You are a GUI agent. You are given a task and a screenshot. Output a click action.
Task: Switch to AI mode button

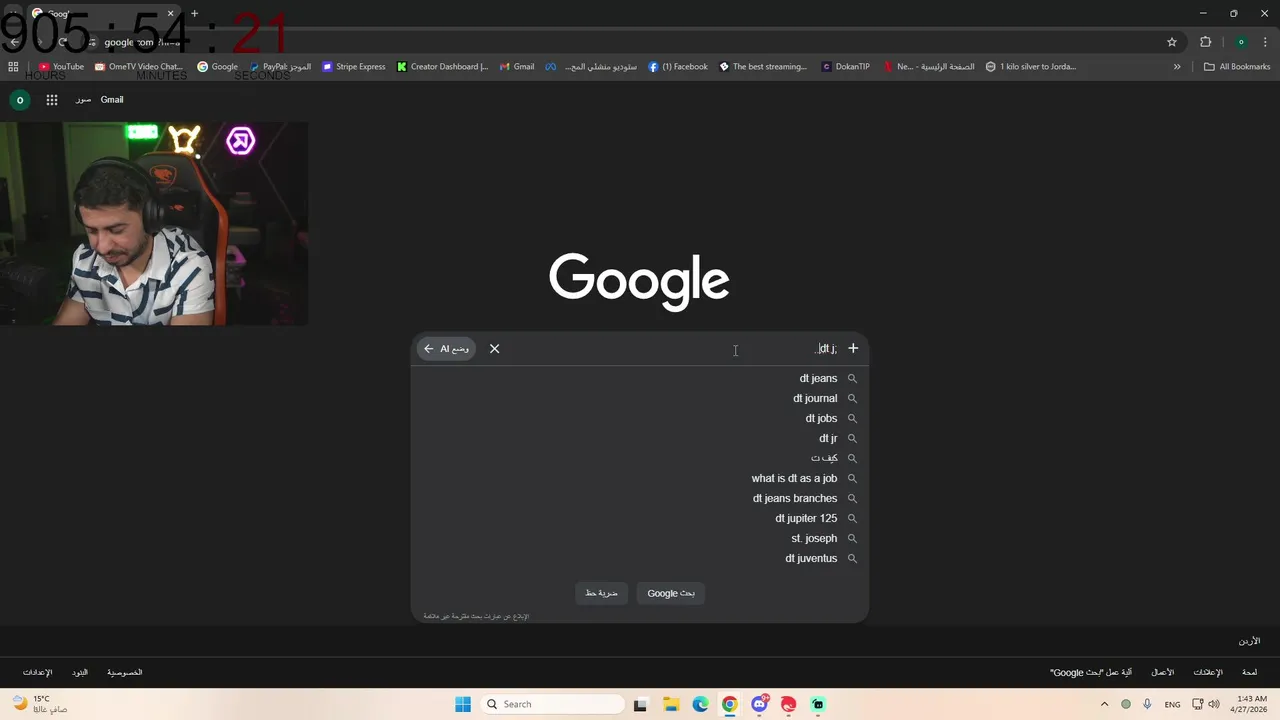(446, 349)
